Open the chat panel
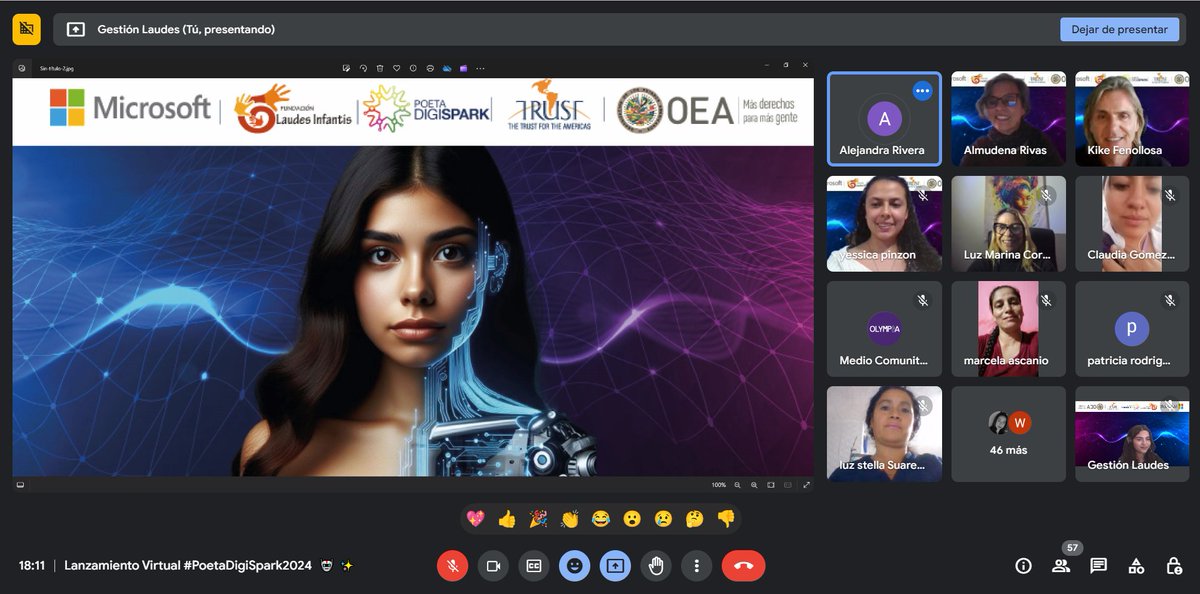The image size is (1200, 594). coord(1098,565)
